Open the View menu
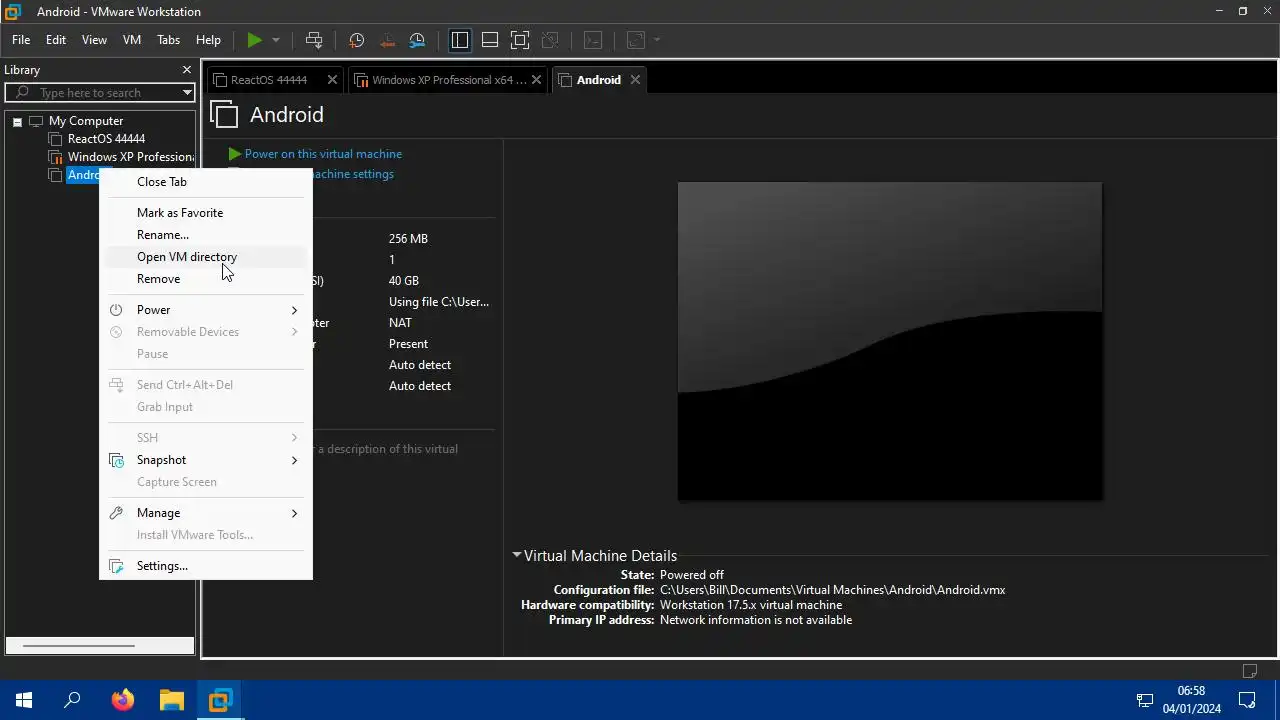Viewport: 1280px width, 720px height. pyautogui.click(x=94, y=40)
